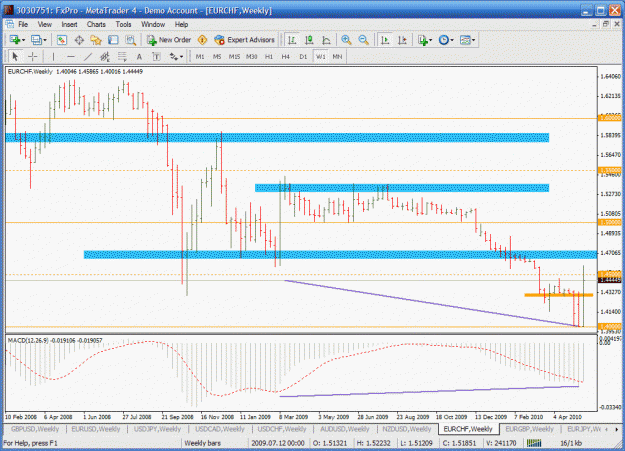Switch to AUDUSD,Weekly chart tab
This screenshot has width=625, height=451.
[344, 429]
